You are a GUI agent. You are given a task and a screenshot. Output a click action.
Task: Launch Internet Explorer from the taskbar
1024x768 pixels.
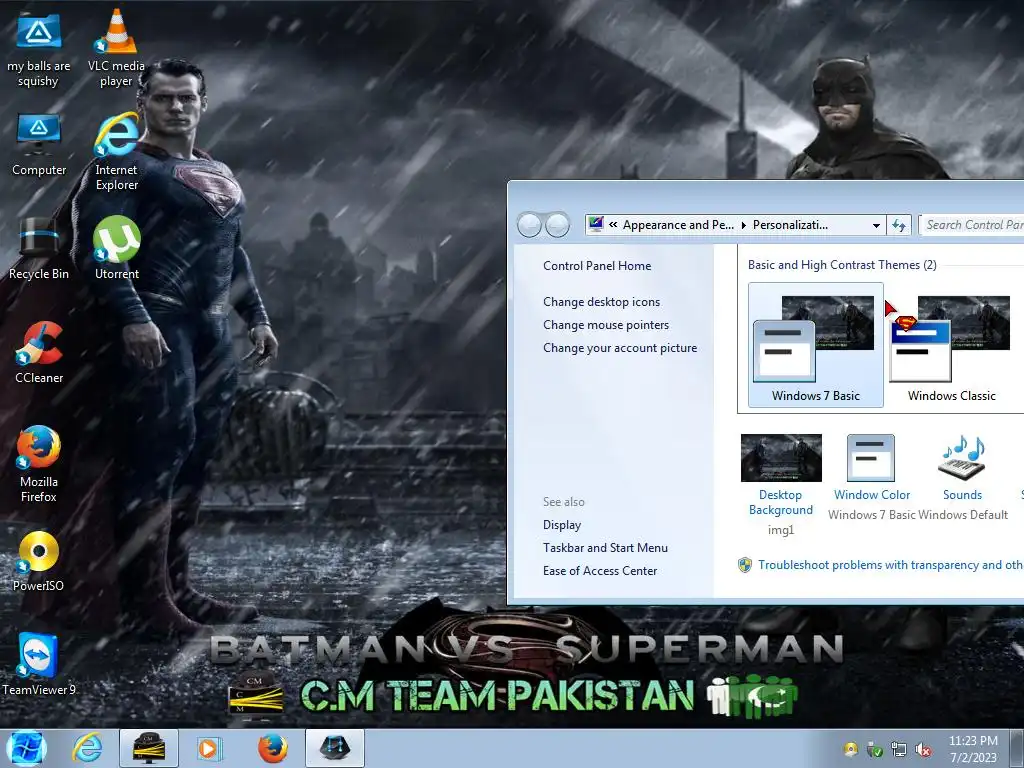point(87,748)
